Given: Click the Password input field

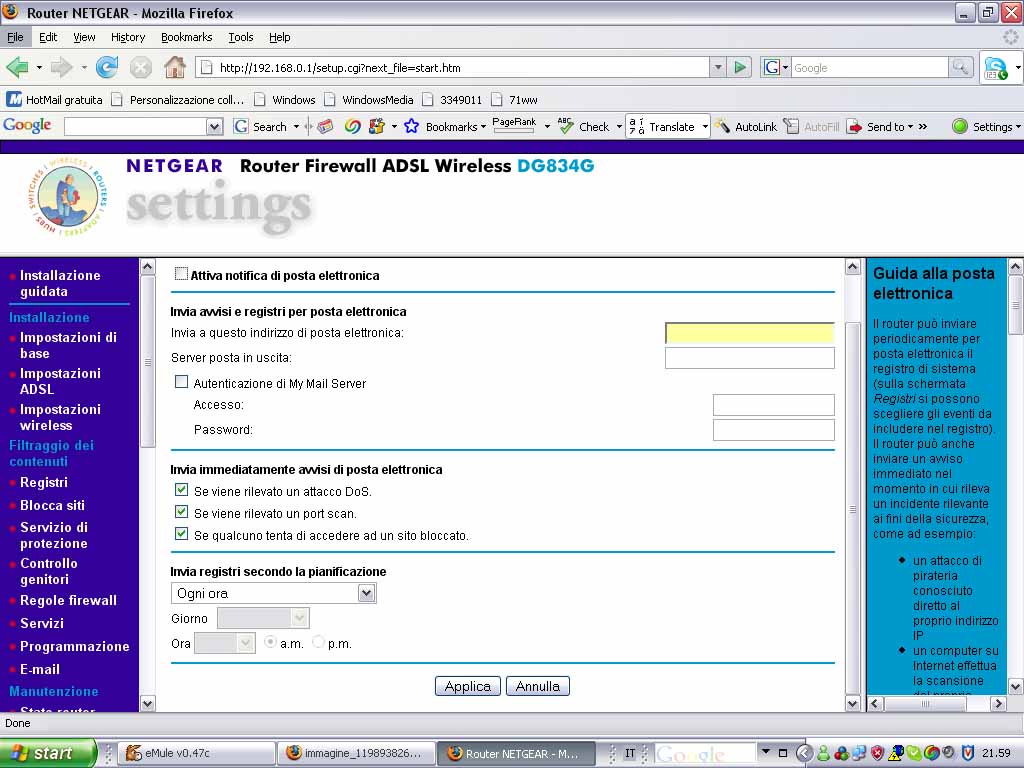Looking at the screenshot, I should 773,430.
